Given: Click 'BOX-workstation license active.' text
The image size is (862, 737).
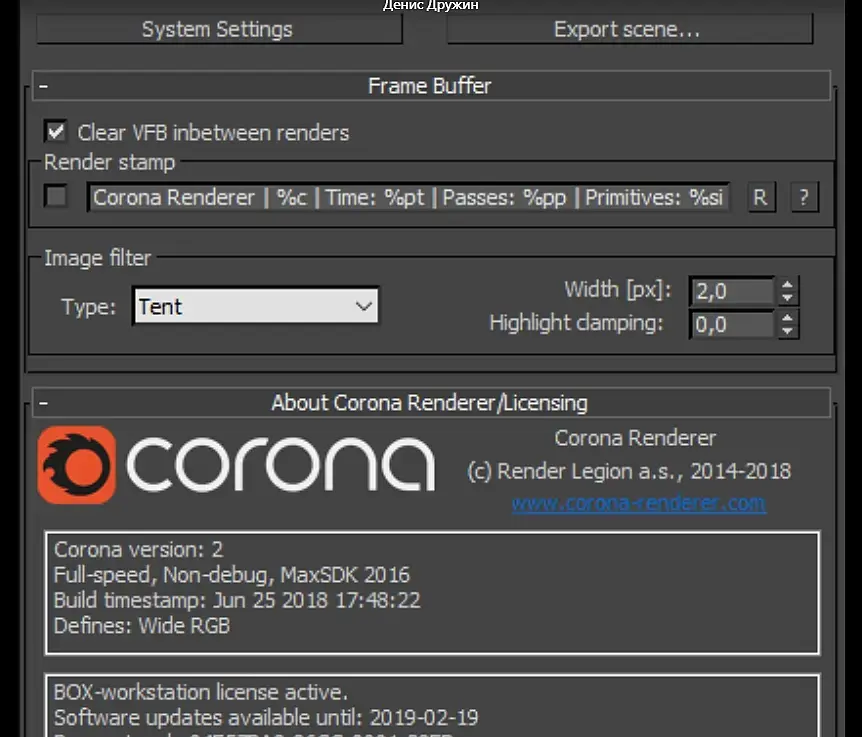Looking at the screenshot, I should click(x=201, y=692).
